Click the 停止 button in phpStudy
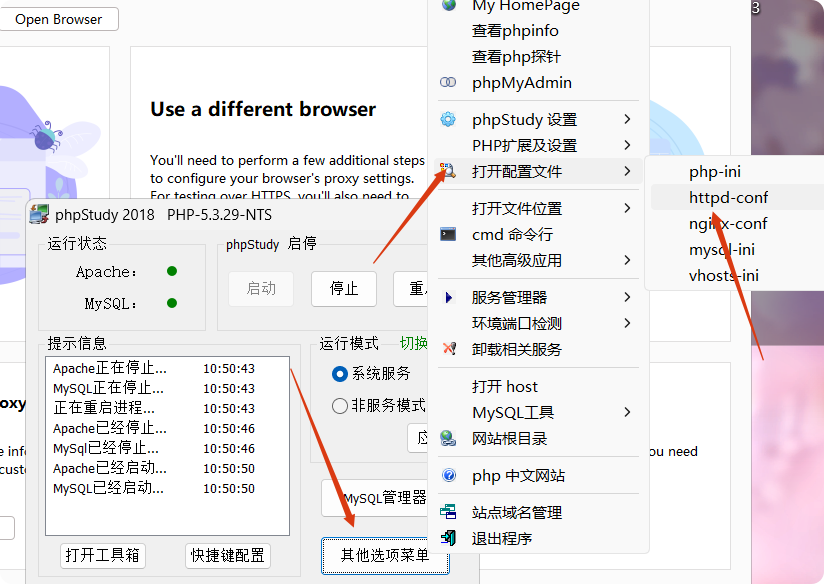The width and height of the screenshot is (824, 584). pos(344,289)
